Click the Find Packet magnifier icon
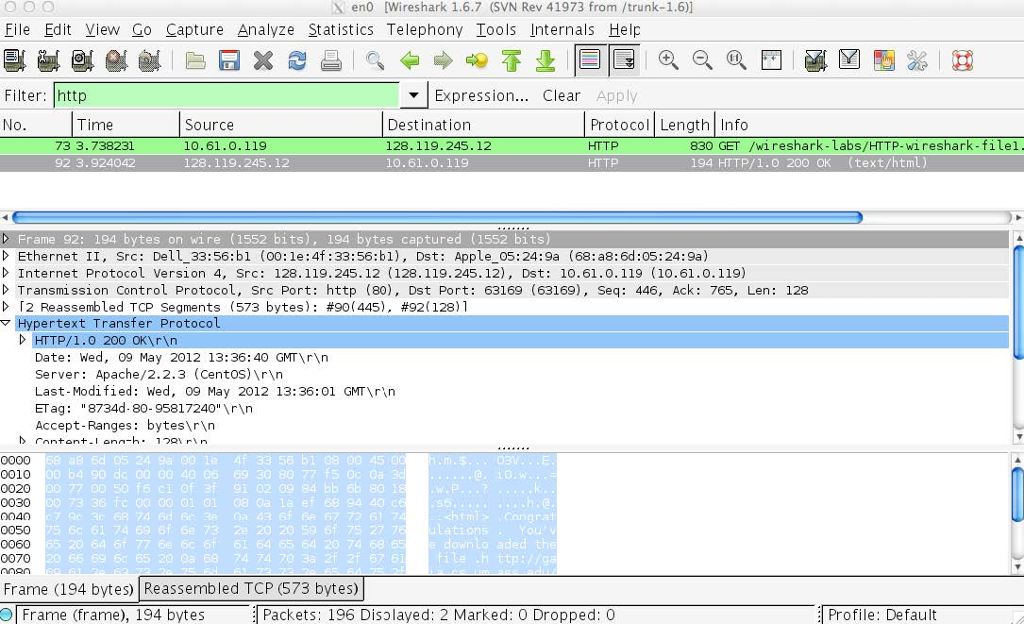1024x624 pixels. [376, 60]
